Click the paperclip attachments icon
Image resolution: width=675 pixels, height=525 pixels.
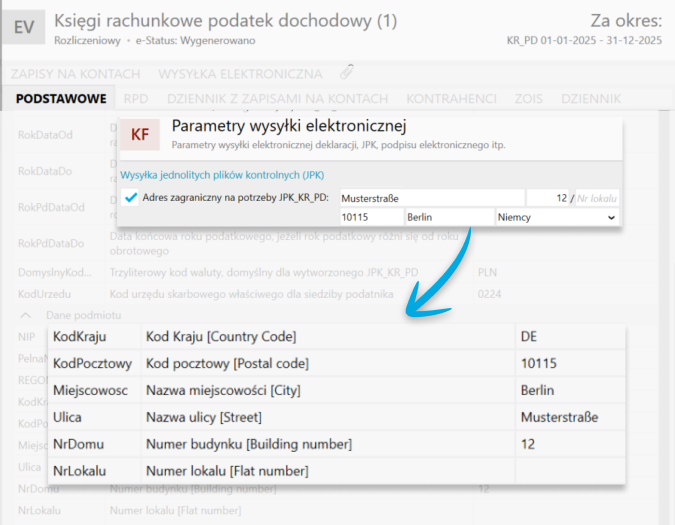(x=347, y=73)
